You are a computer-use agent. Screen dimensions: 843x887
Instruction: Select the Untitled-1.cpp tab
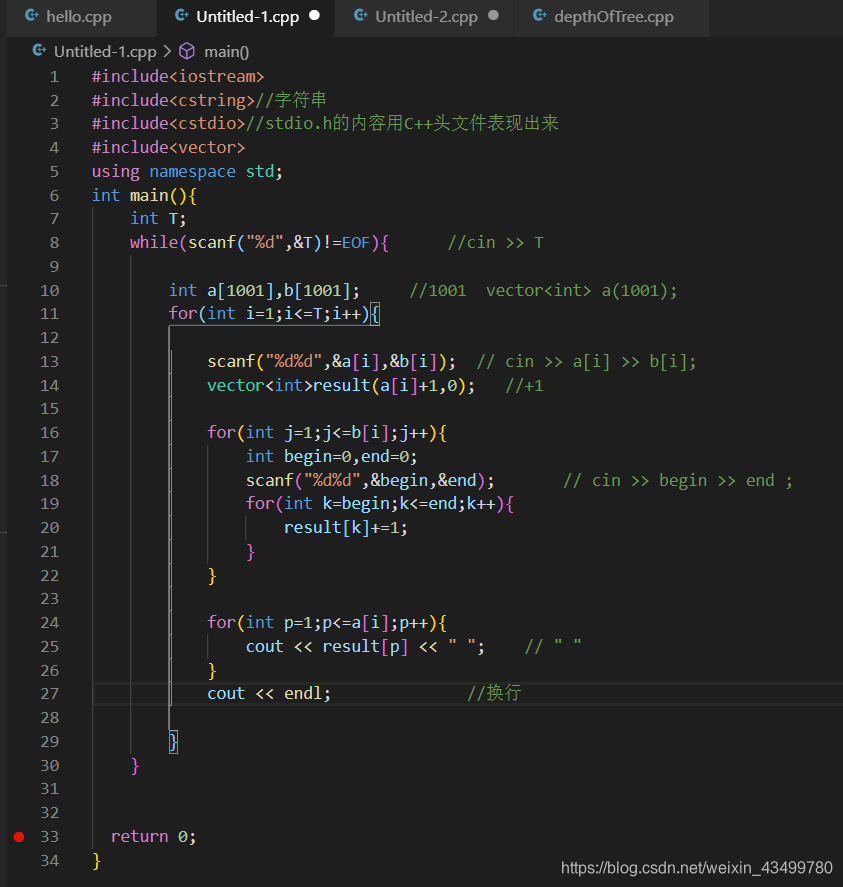(247, 17)
